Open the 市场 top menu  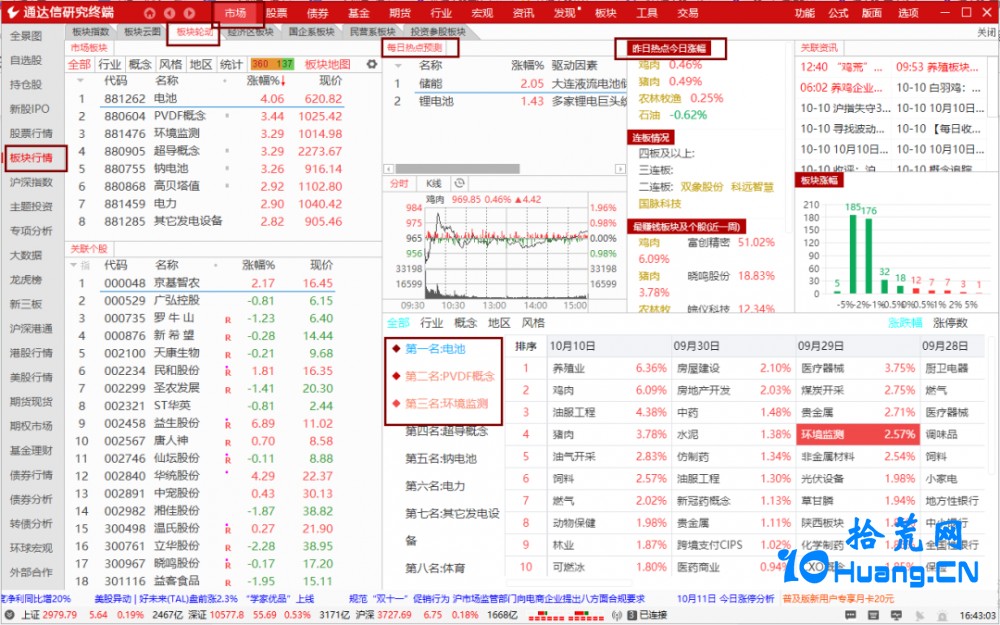click(x=235, y=13)
